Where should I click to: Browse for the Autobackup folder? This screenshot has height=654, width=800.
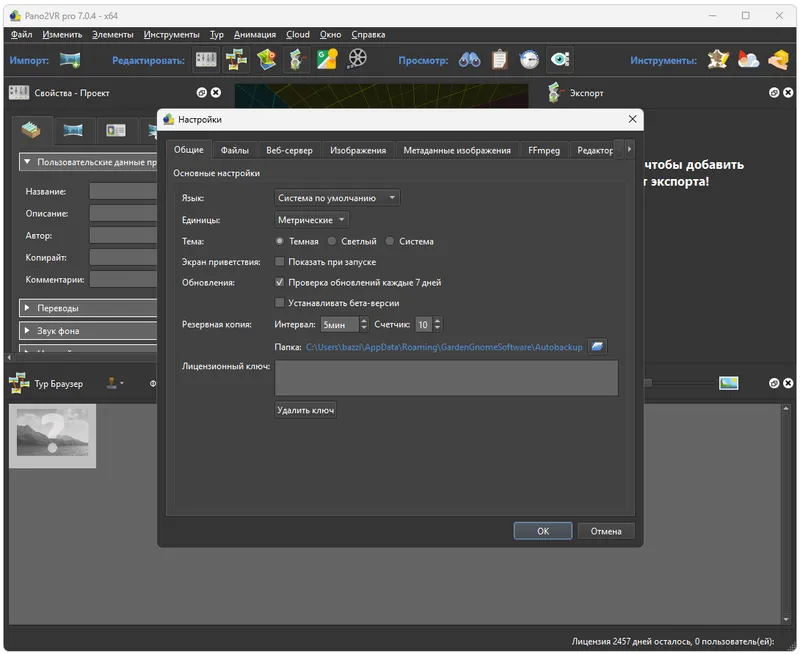point(597,347)
